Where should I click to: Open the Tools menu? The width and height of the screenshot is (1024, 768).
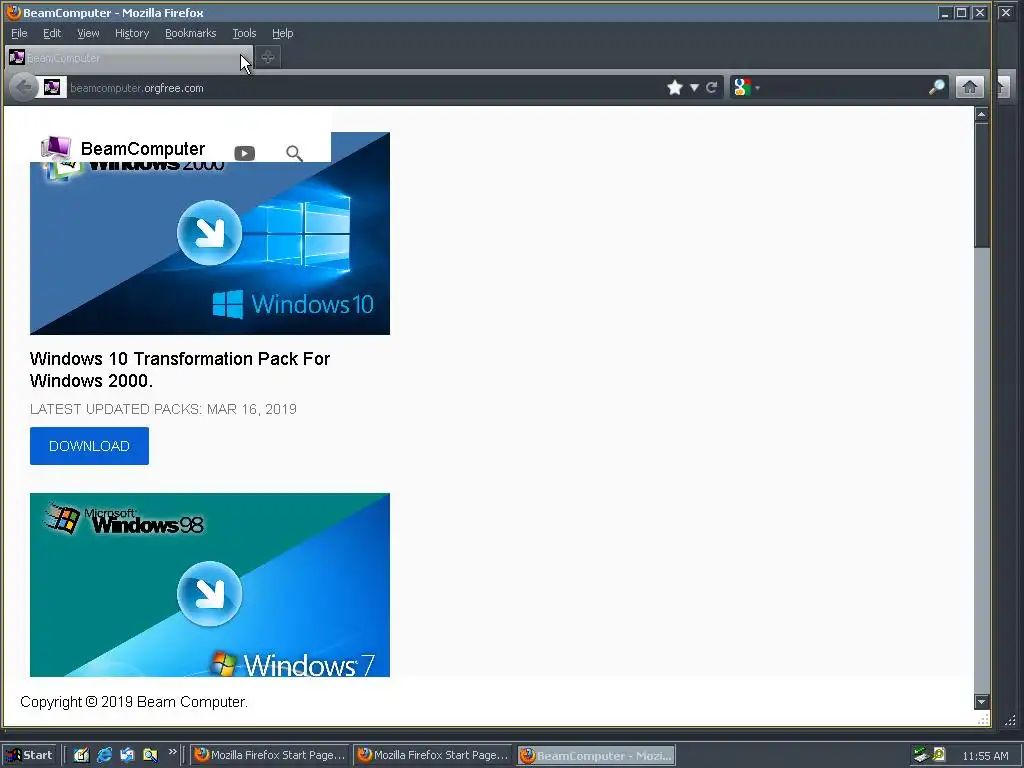244,33
